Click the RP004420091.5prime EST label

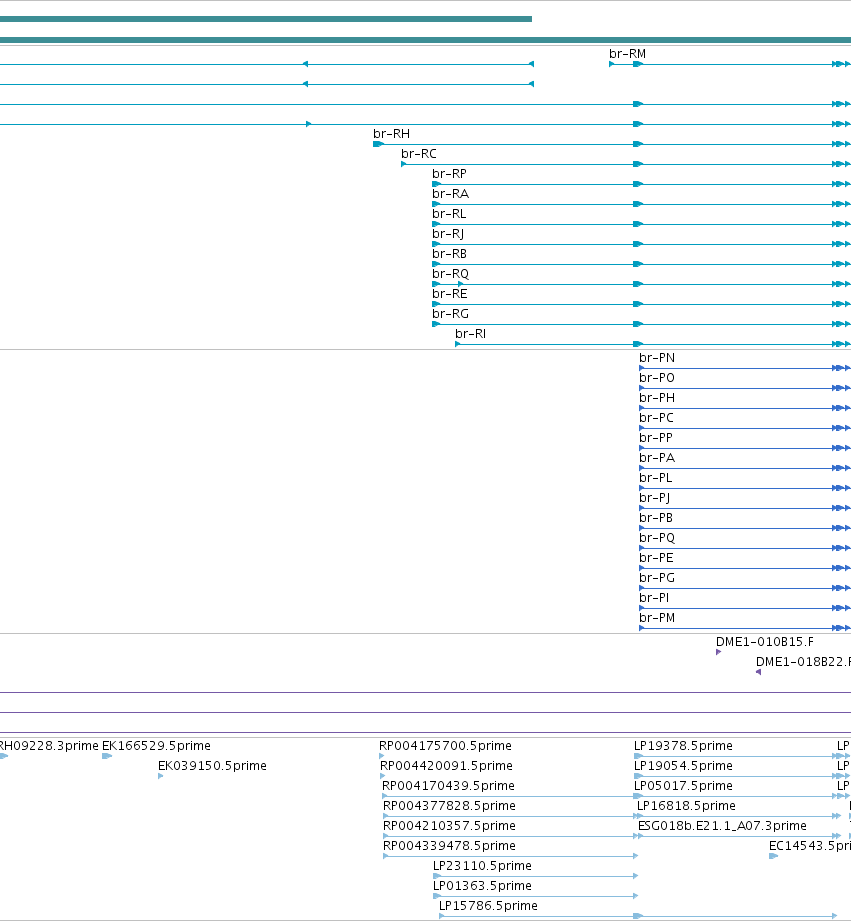pos(446,766)
